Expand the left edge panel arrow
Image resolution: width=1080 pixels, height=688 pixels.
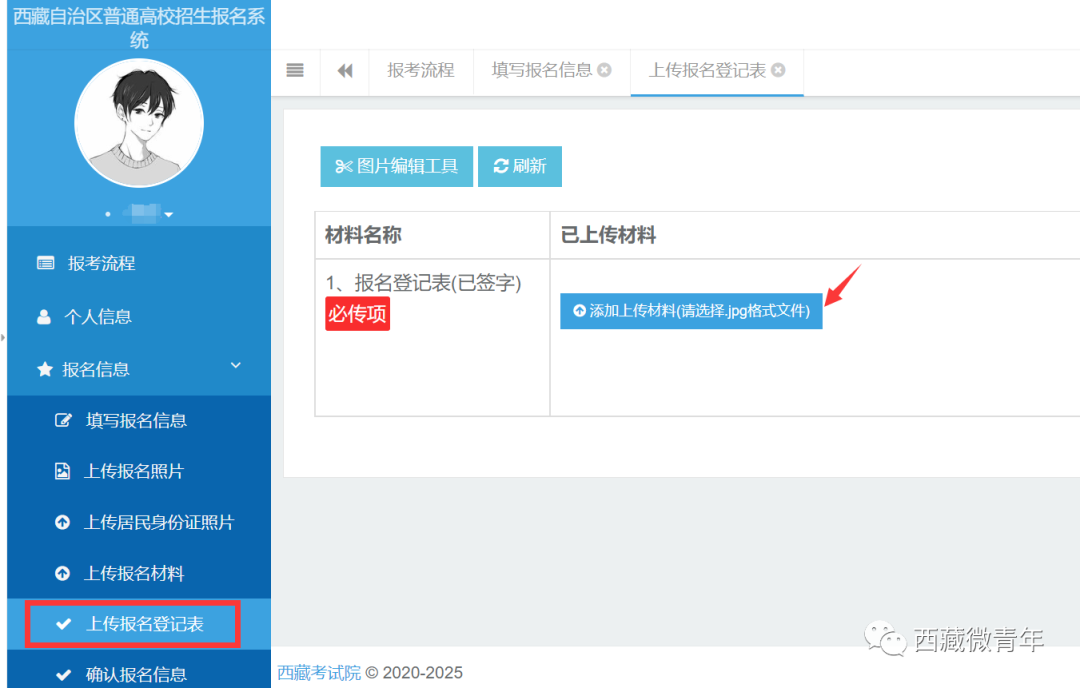point(6,337)
